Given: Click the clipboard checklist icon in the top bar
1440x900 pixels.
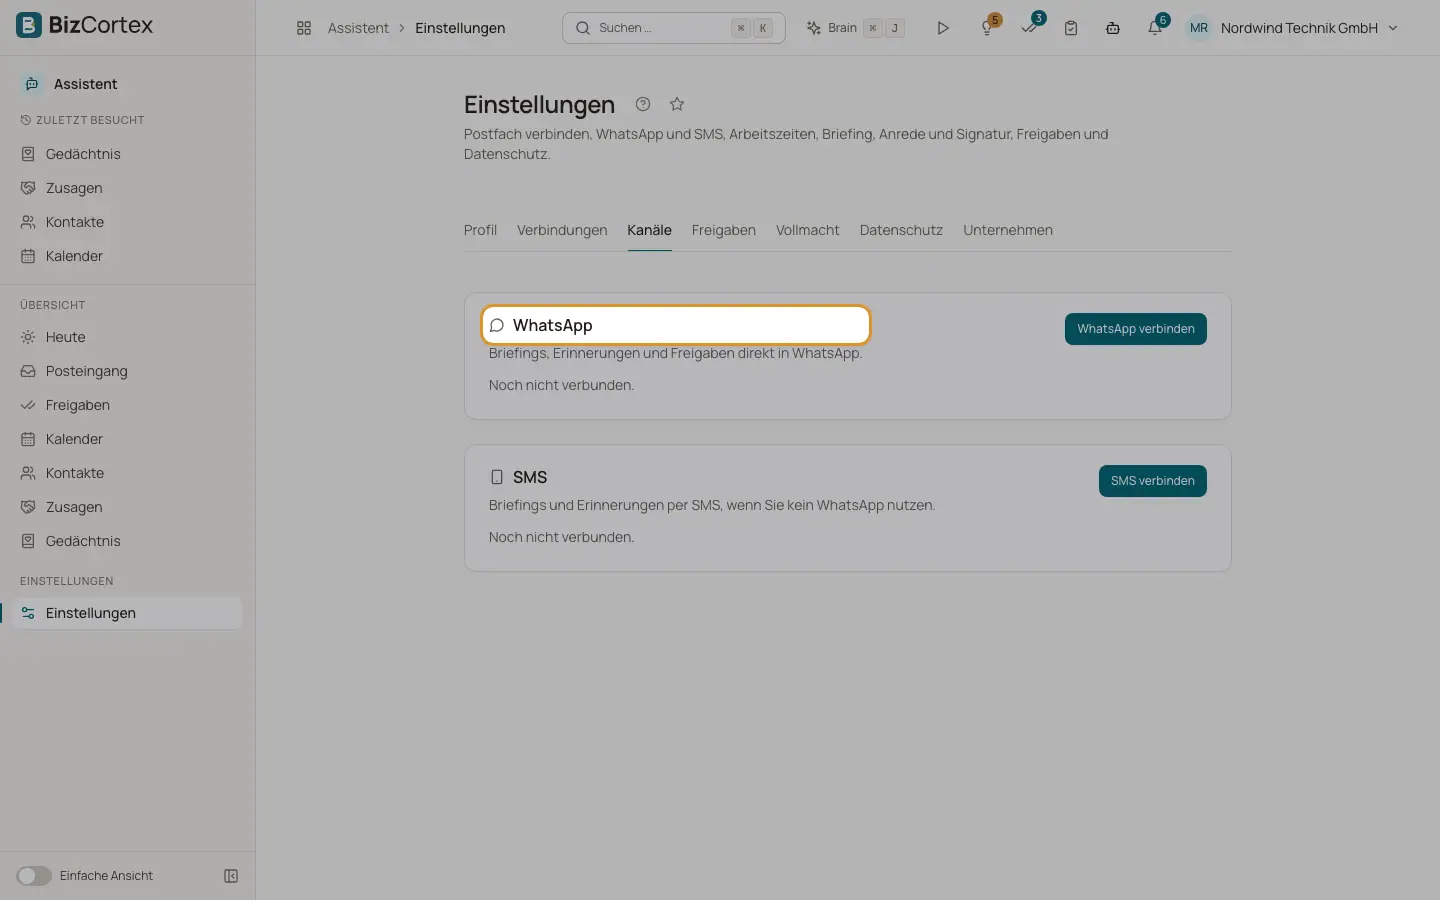Looking at the screenshot, I should click(1071, 28).
